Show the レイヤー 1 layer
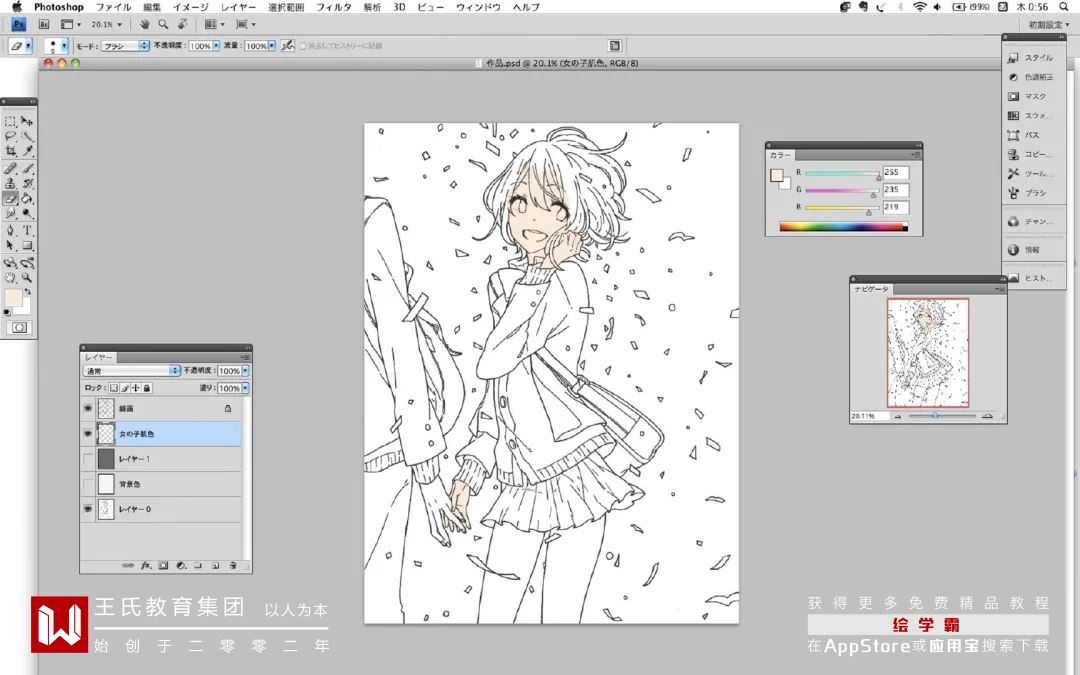 coord(87,459)
